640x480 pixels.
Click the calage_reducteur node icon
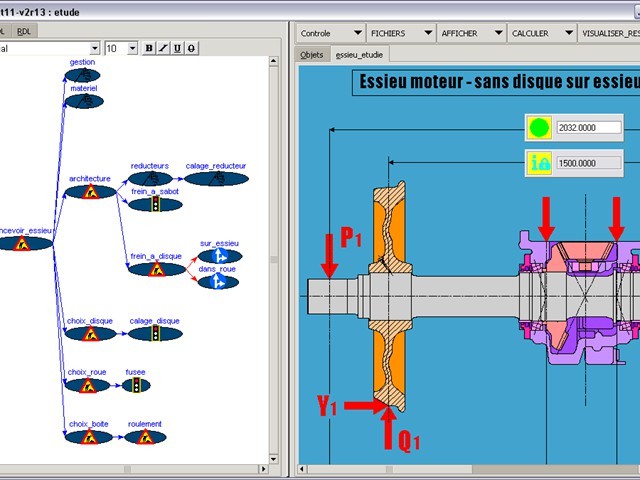(x=216, y=179)
